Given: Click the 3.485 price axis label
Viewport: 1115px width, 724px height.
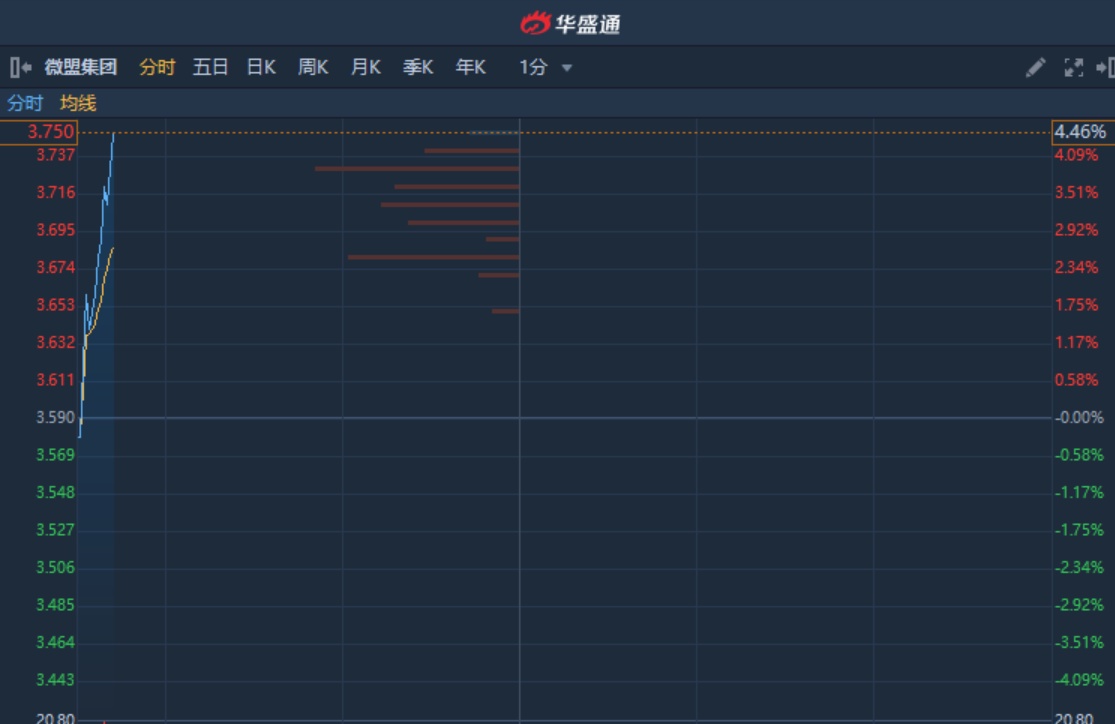Looking at the screenshot, I should (55, 605).
